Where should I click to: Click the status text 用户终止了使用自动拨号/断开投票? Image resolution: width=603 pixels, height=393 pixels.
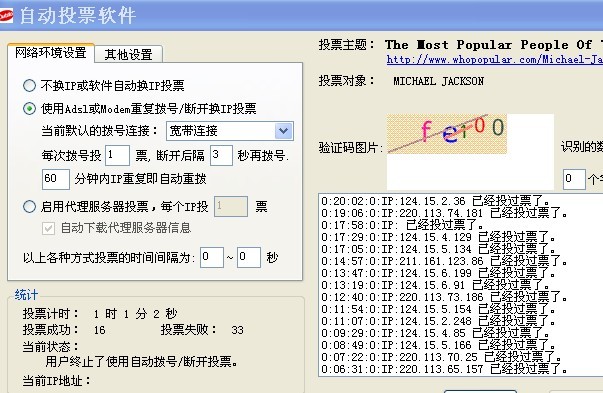142,361
